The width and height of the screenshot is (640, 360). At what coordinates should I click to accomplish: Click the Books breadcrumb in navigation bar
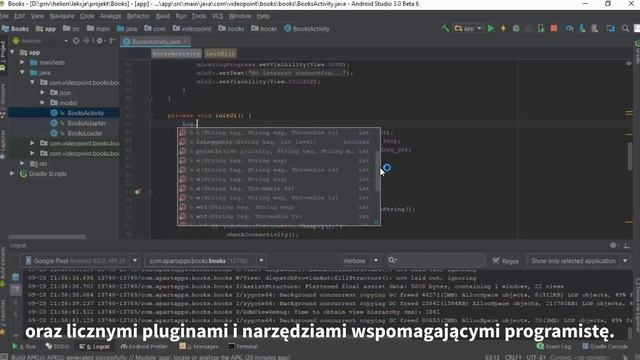[16, 29]
